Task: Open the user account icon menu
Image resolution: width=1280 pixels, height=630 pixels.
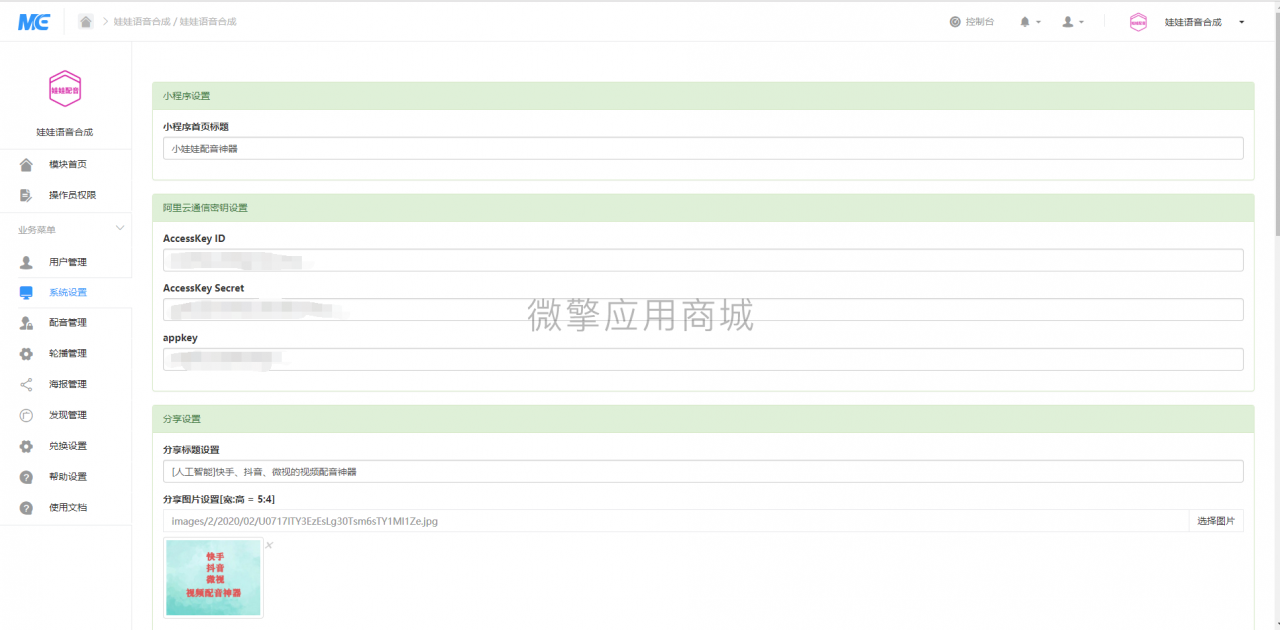Action: 1068,22
